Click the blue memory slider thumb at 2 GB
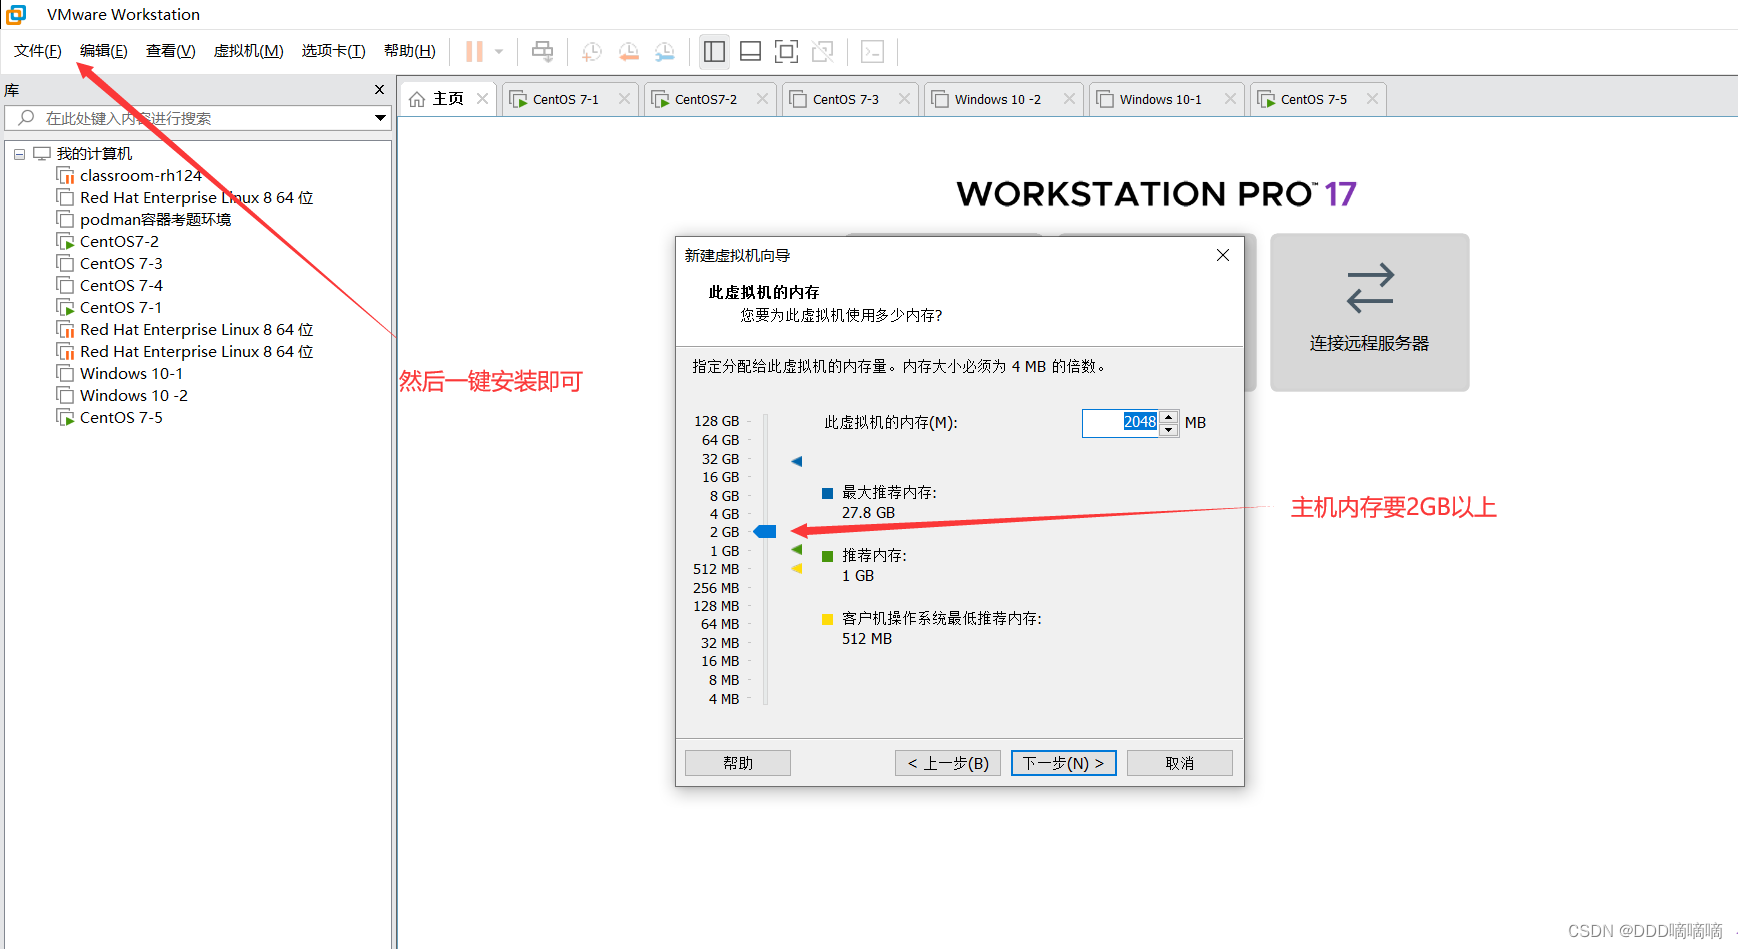The image size is (1738, 949). tap(765, 532)
